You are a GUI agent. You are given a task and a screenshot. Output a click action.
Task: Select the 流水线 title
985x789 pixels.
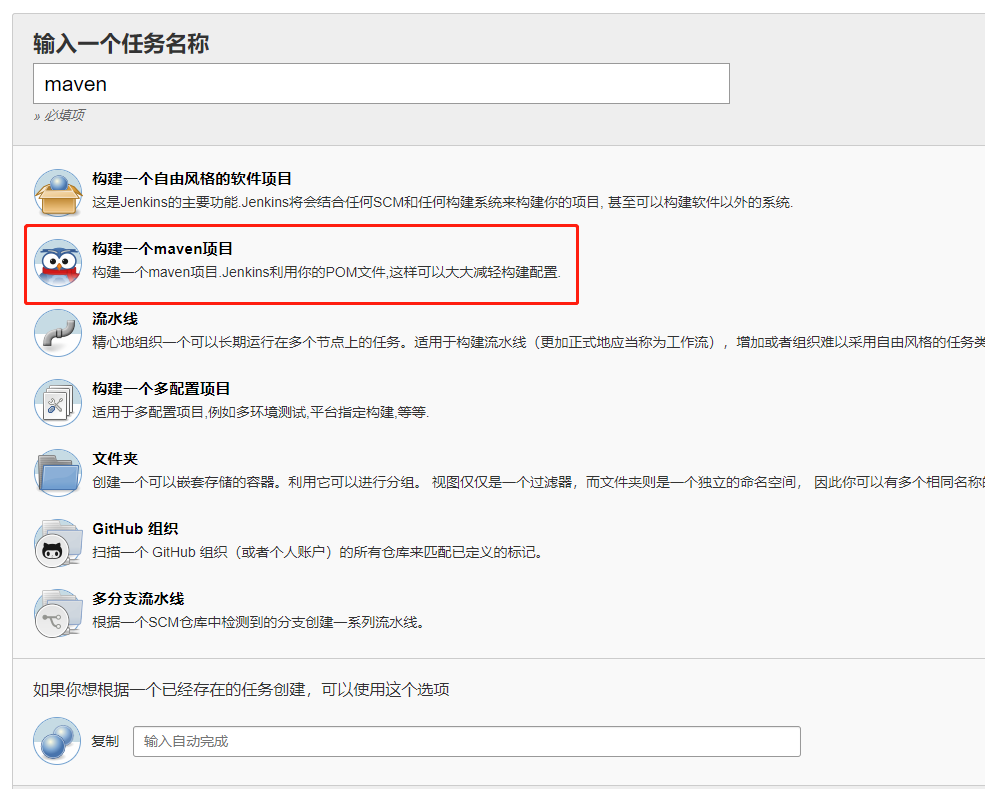coord(115,318)
